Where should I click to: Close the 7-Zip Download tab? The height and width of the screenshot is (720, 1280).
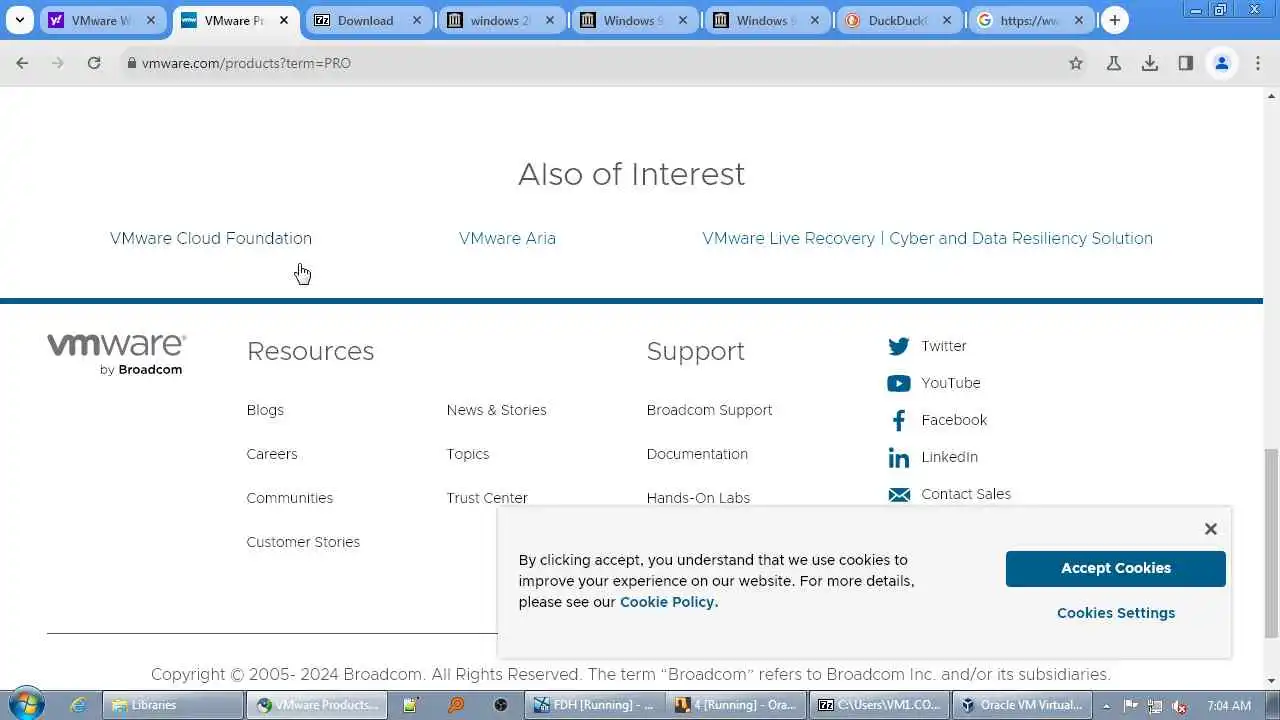click(417, 20)
